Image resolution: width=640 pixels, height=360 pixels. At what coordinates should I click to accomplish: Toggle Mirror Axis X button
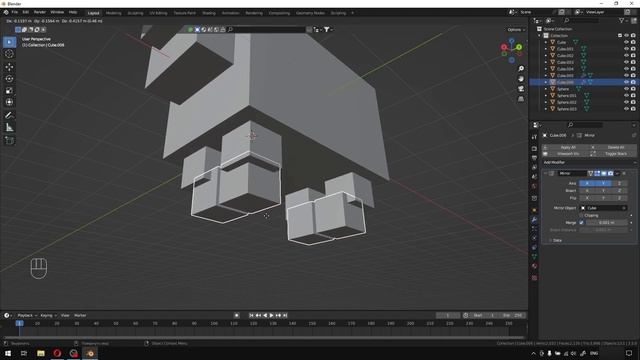tap(587, 183)
